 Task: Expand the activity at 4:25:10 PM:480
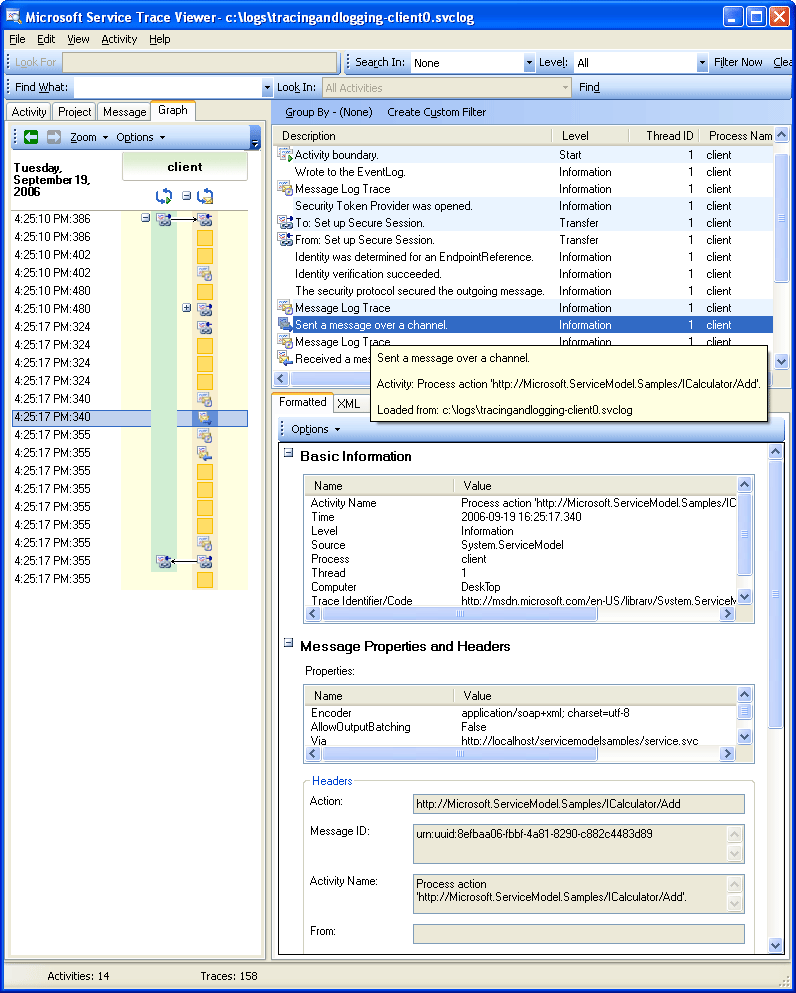[x=186, y=308]
